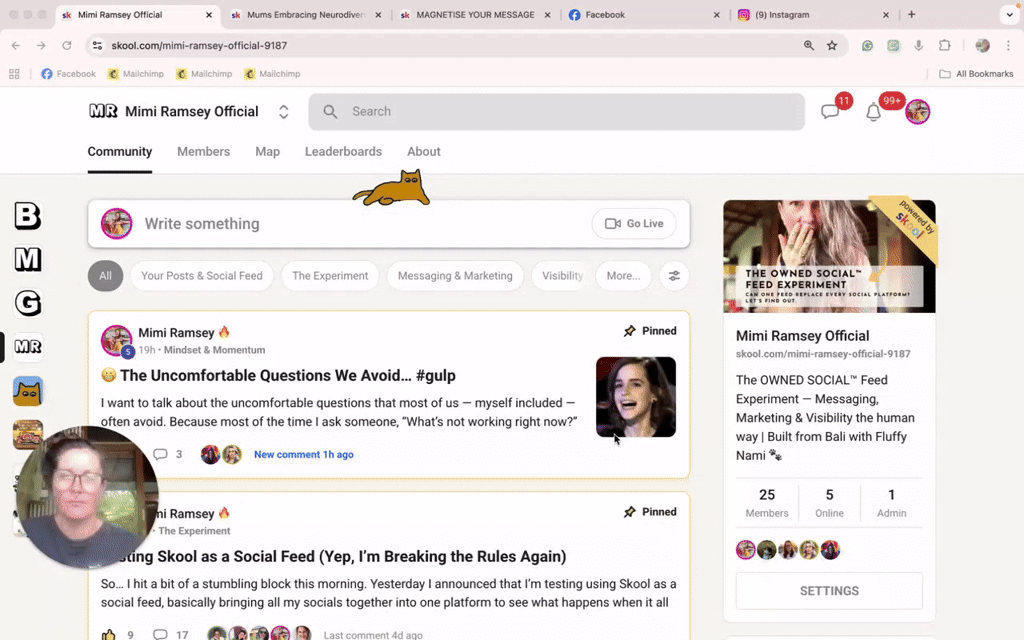Open the apps grid icon in the bookmarks bar

tap(14, 74)
